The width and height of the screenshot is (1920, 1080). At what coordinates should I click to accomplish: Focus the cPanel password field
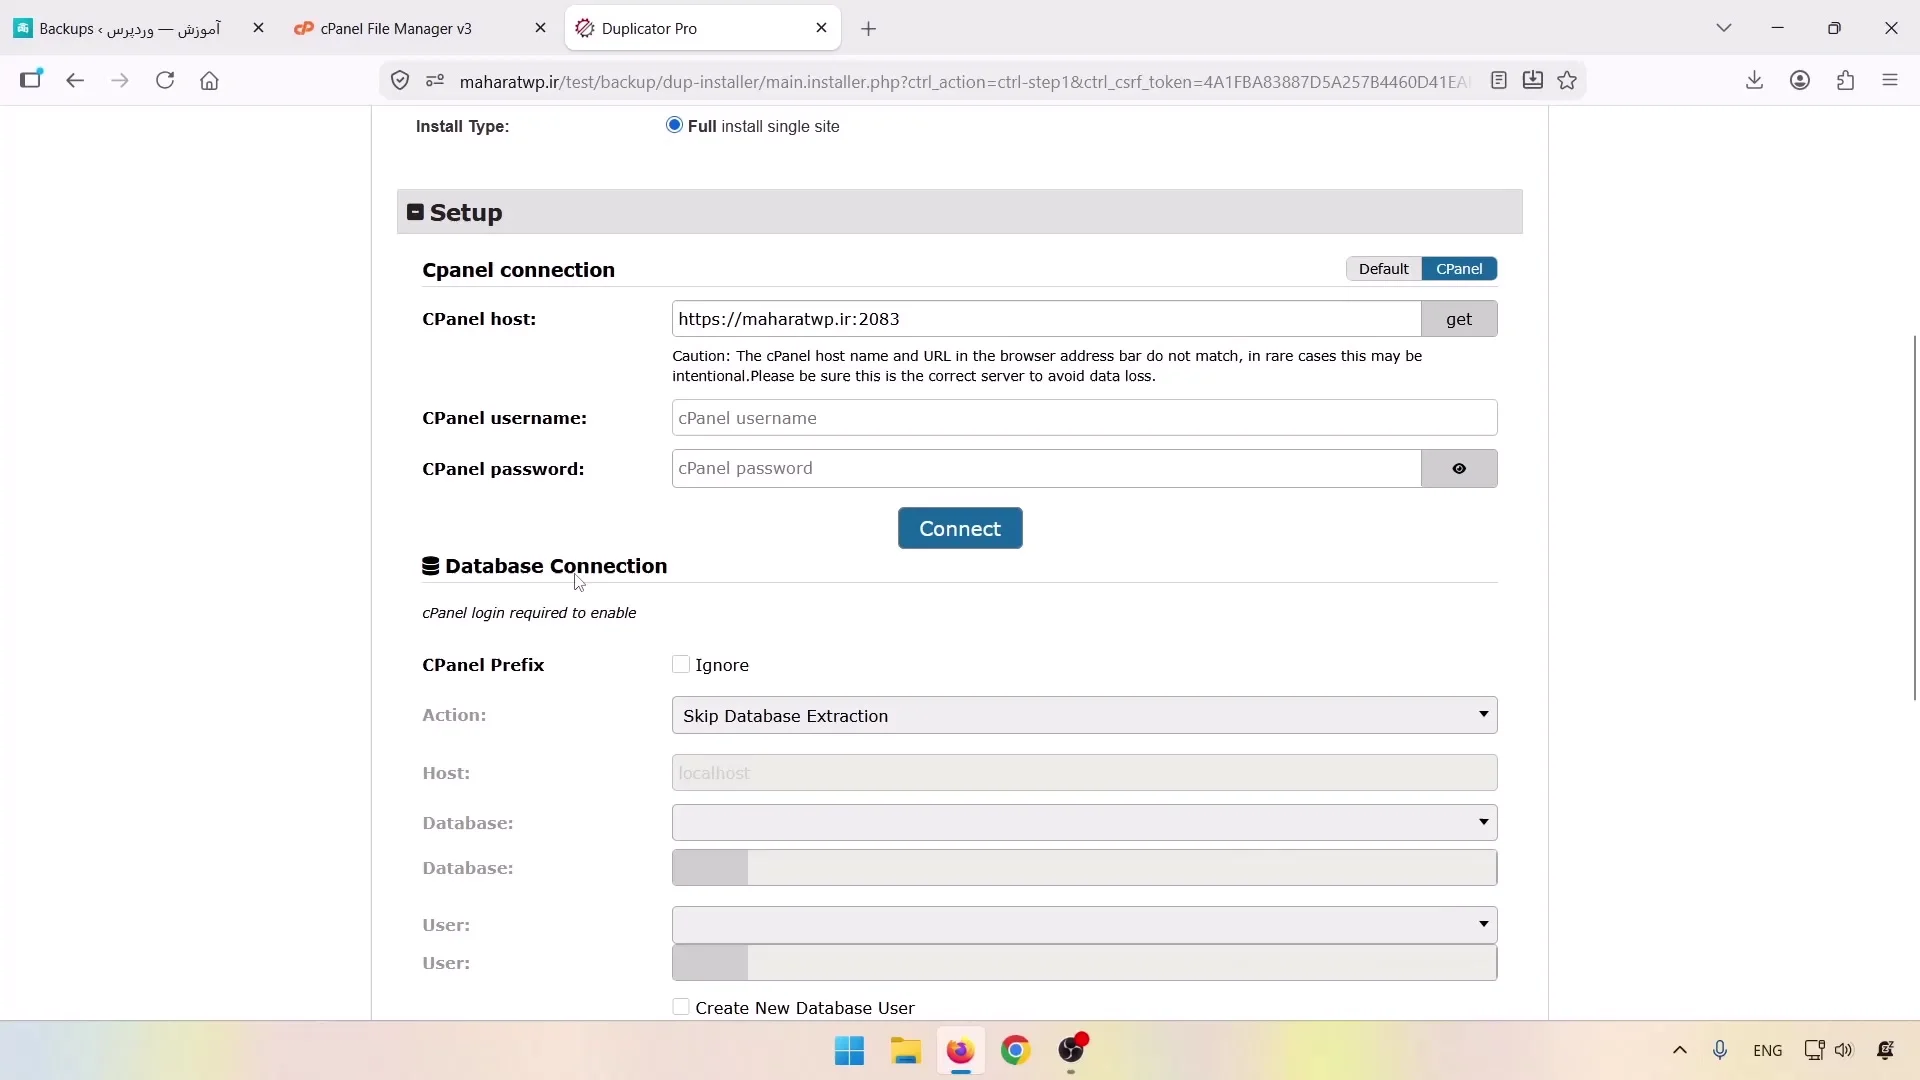[1046, 469]
